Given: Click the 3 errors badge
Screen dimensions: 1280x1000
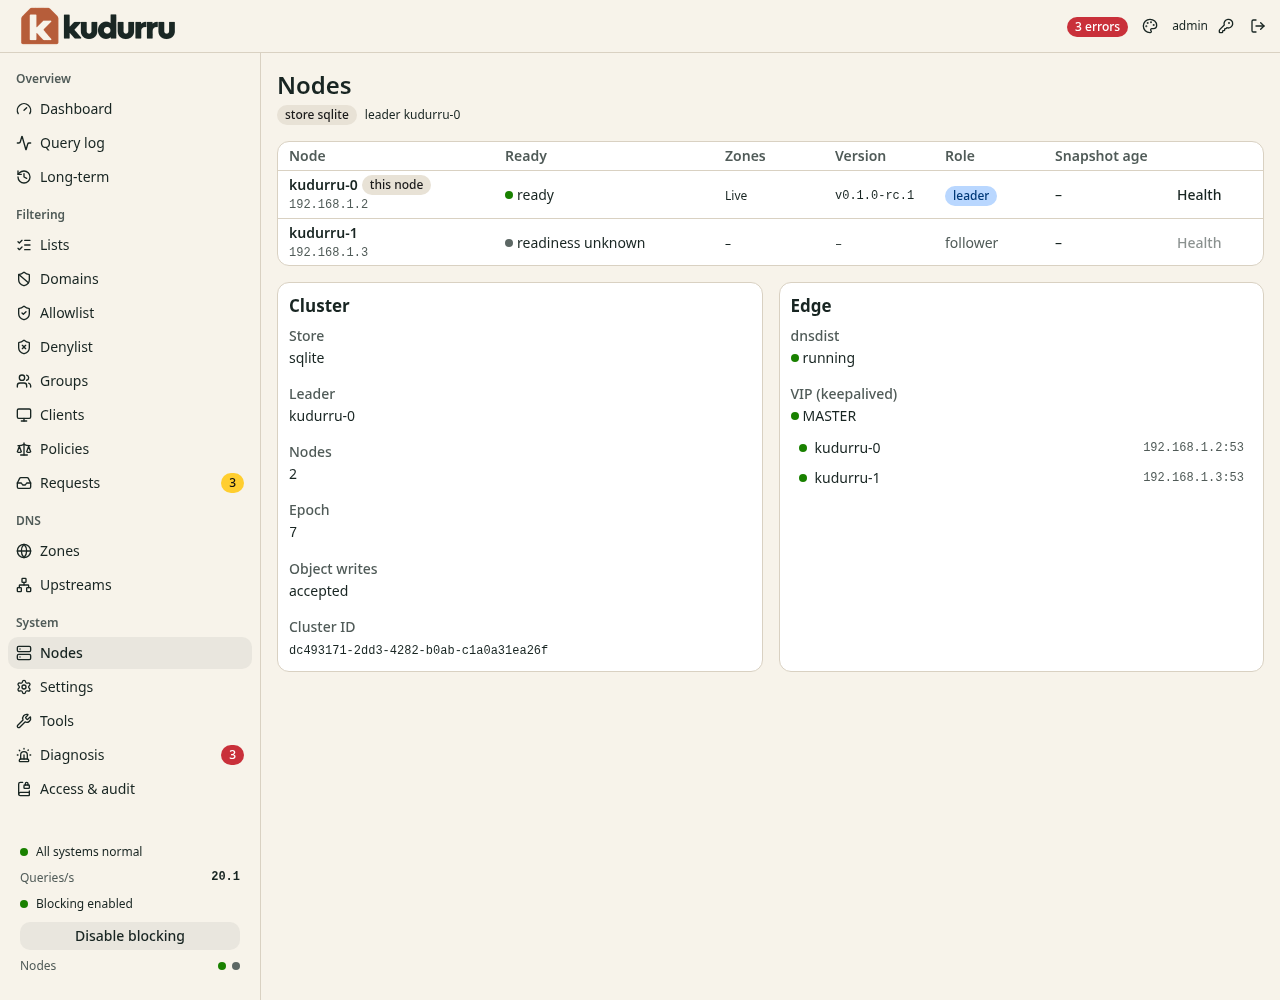Looking at the screenshot, I should click(1097, 27).
